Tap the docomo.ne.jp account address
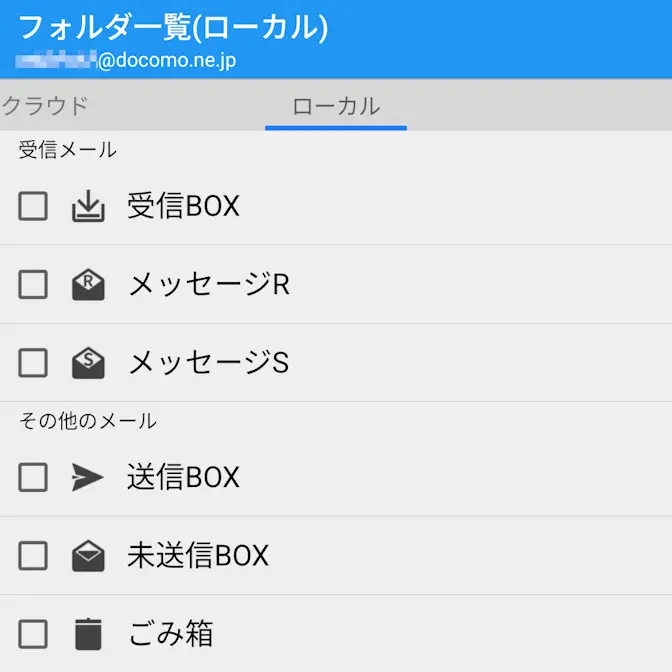Image resolution: width=672 pixels, height=672 pixels. 126,60
